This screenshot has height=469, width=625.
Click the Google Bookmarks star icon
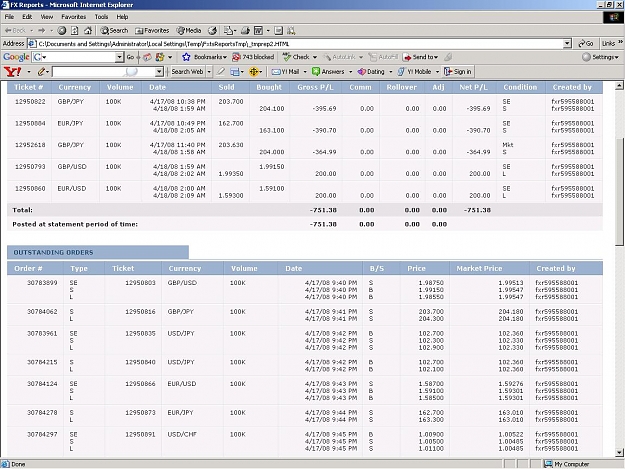186,57
